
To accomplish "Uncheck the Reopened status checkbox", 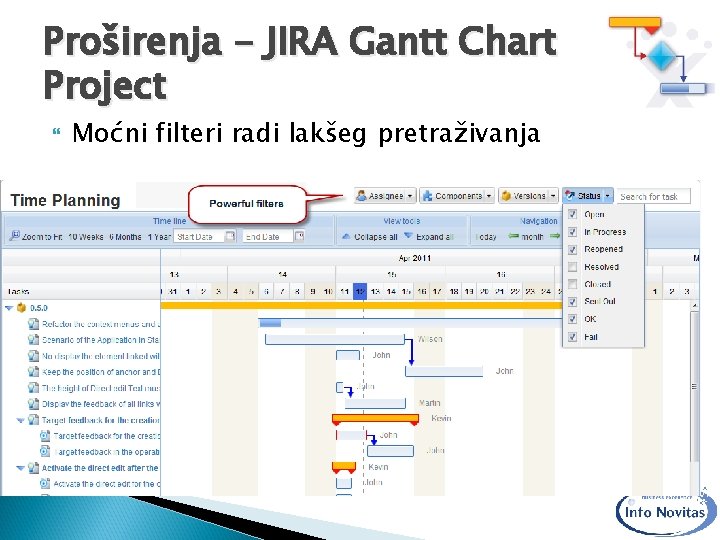I will (572, 249).
